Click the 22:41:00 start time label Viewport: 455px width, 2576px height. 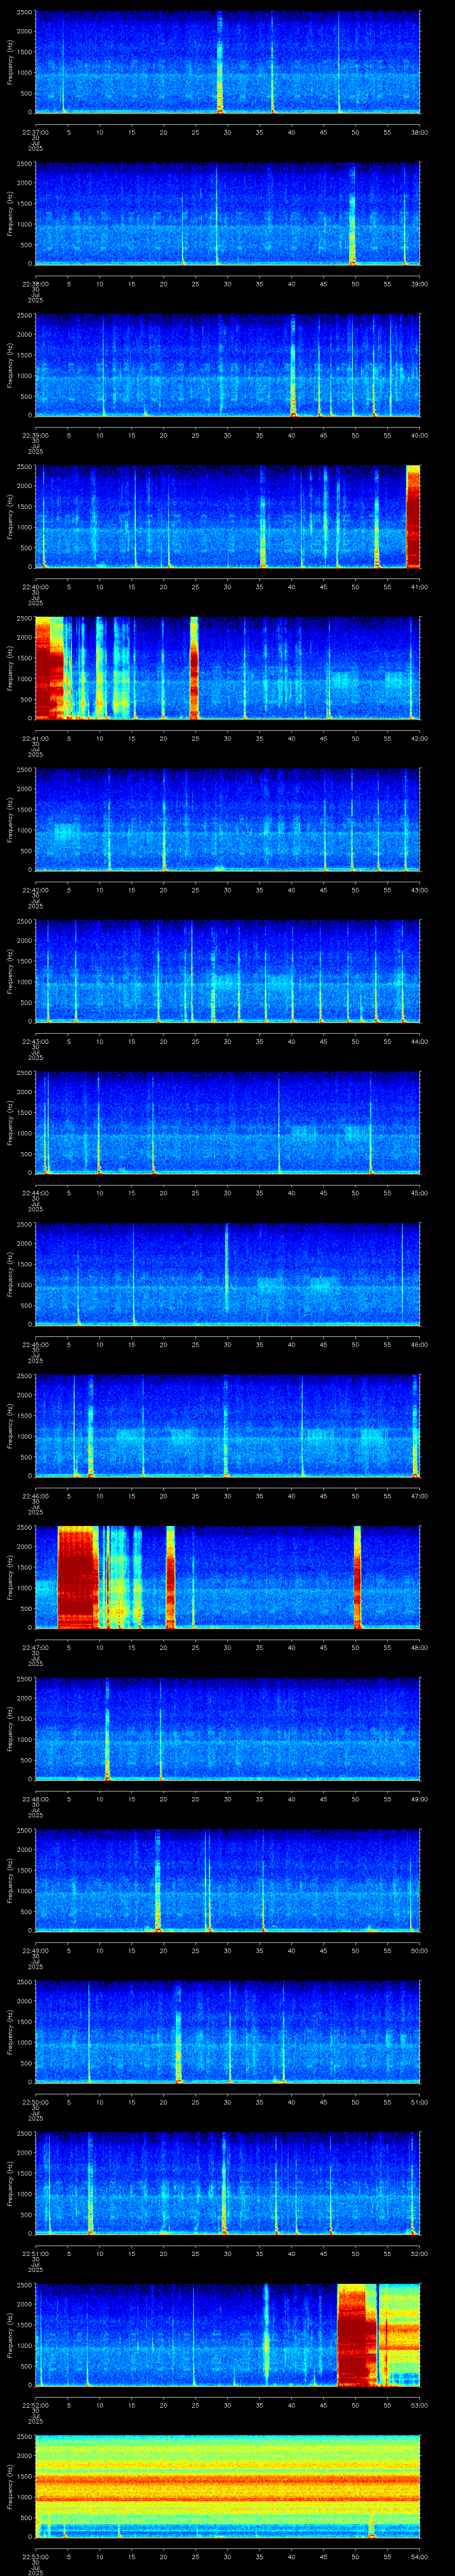coord(35,738)
